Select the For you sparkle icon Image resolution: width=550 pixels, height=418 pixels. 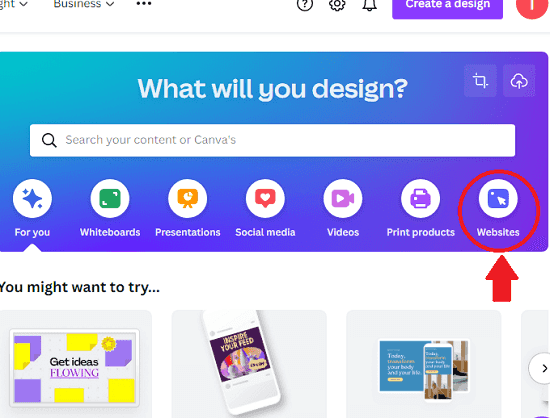click(32, 198)
